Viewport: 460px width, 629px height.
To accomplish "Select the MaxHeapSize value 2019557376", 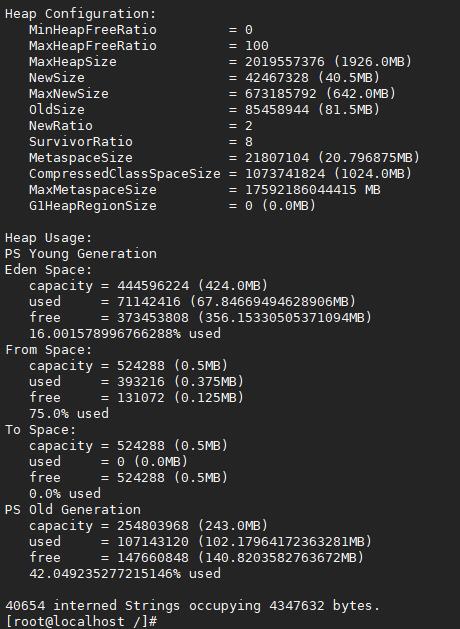I will [285, 62].
